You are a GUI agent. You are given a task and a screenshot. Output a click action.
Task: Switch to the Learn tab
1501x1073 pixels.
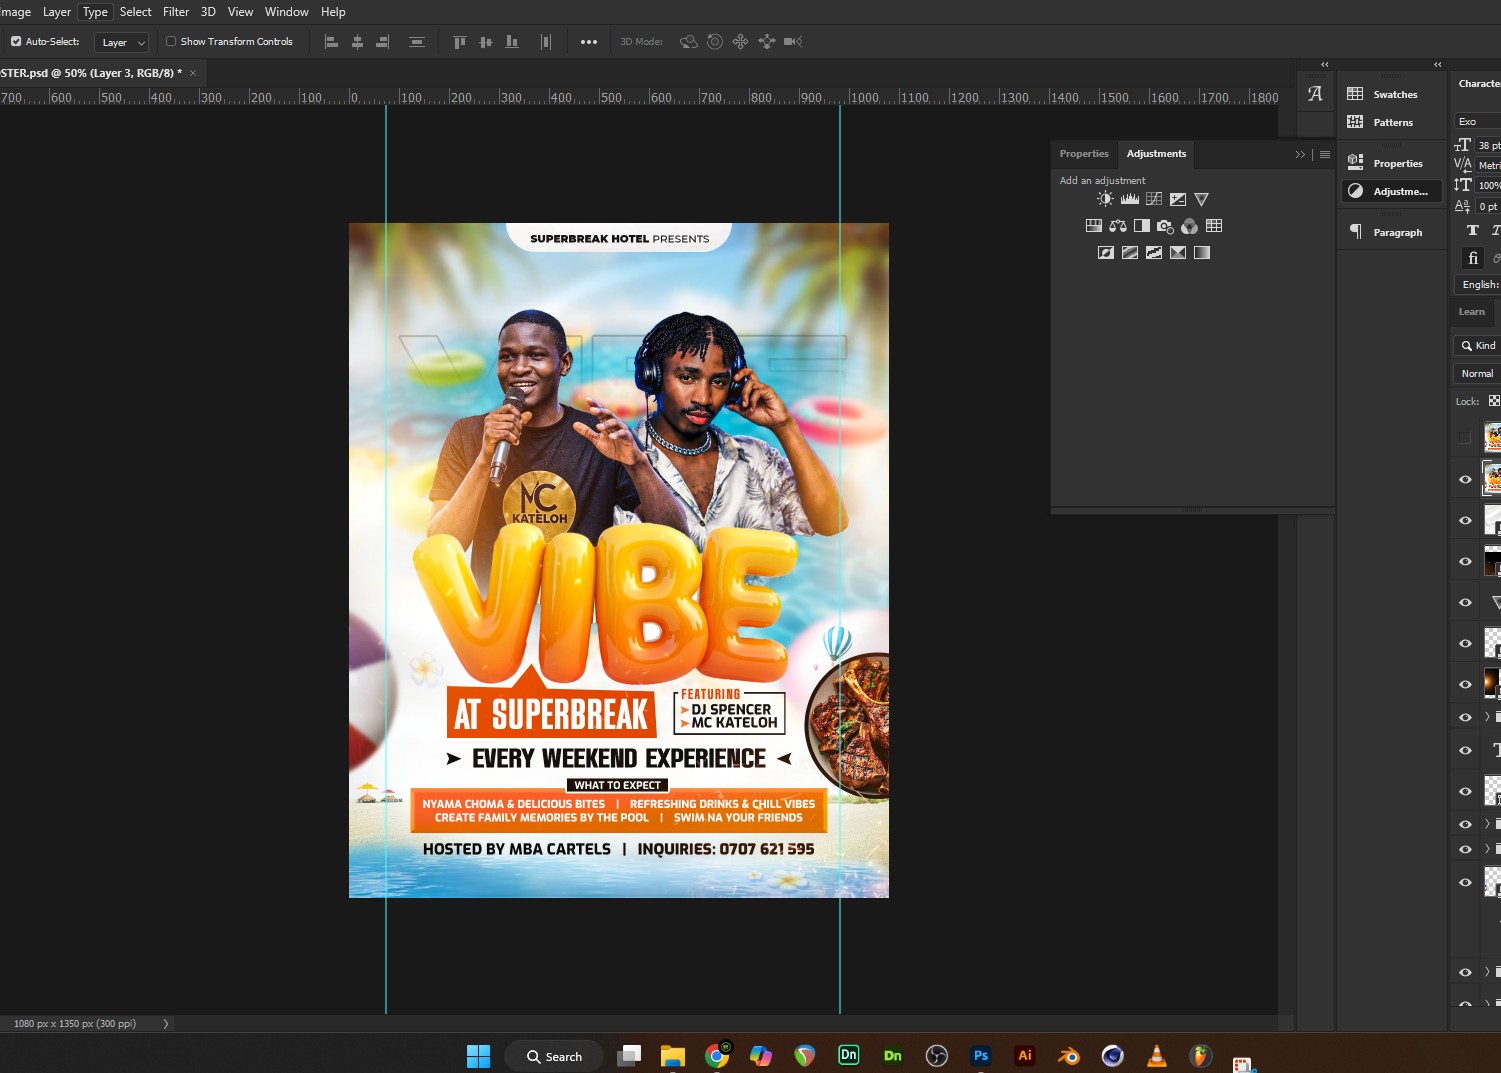coord(1472,312)
